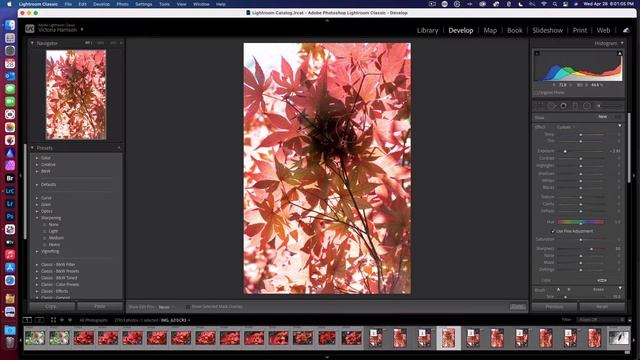Click the Lightroom Classic logo icon
This screenshot has width=640, height=360.
coord(29,29)
